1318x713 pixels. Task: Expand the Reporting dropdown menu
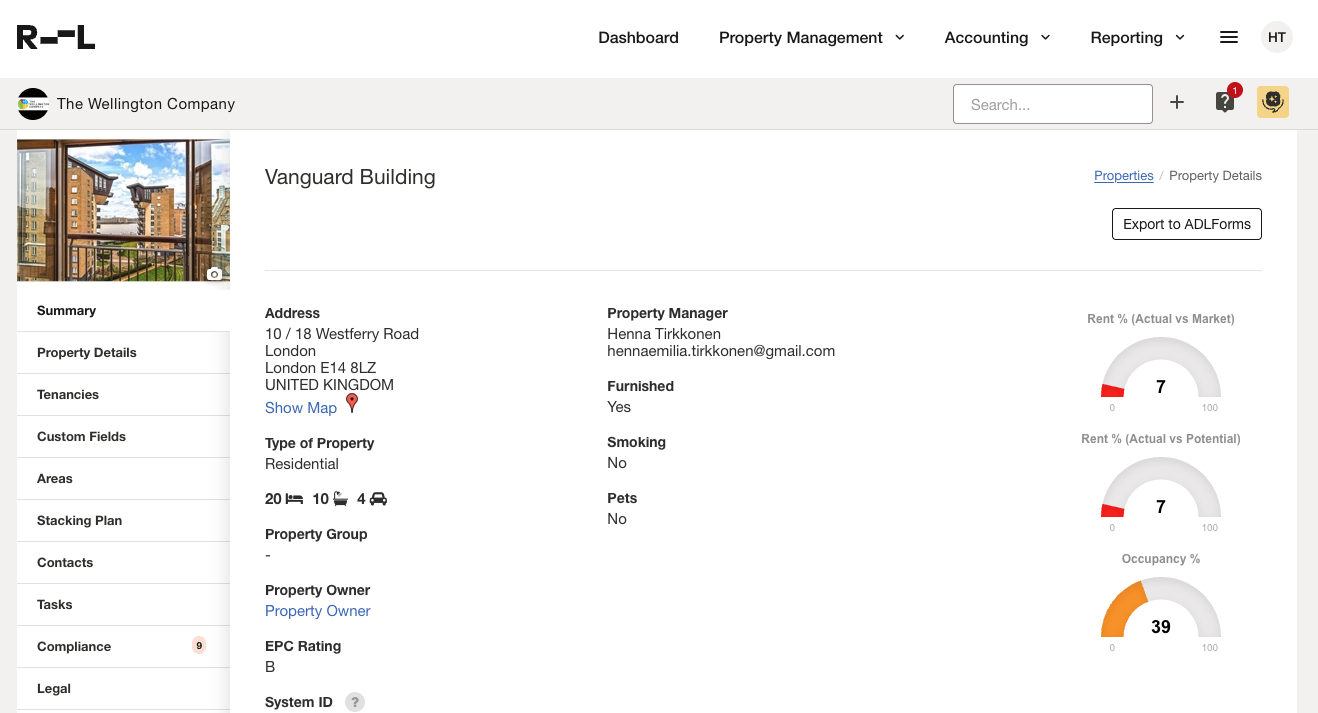click(1137, 38)
